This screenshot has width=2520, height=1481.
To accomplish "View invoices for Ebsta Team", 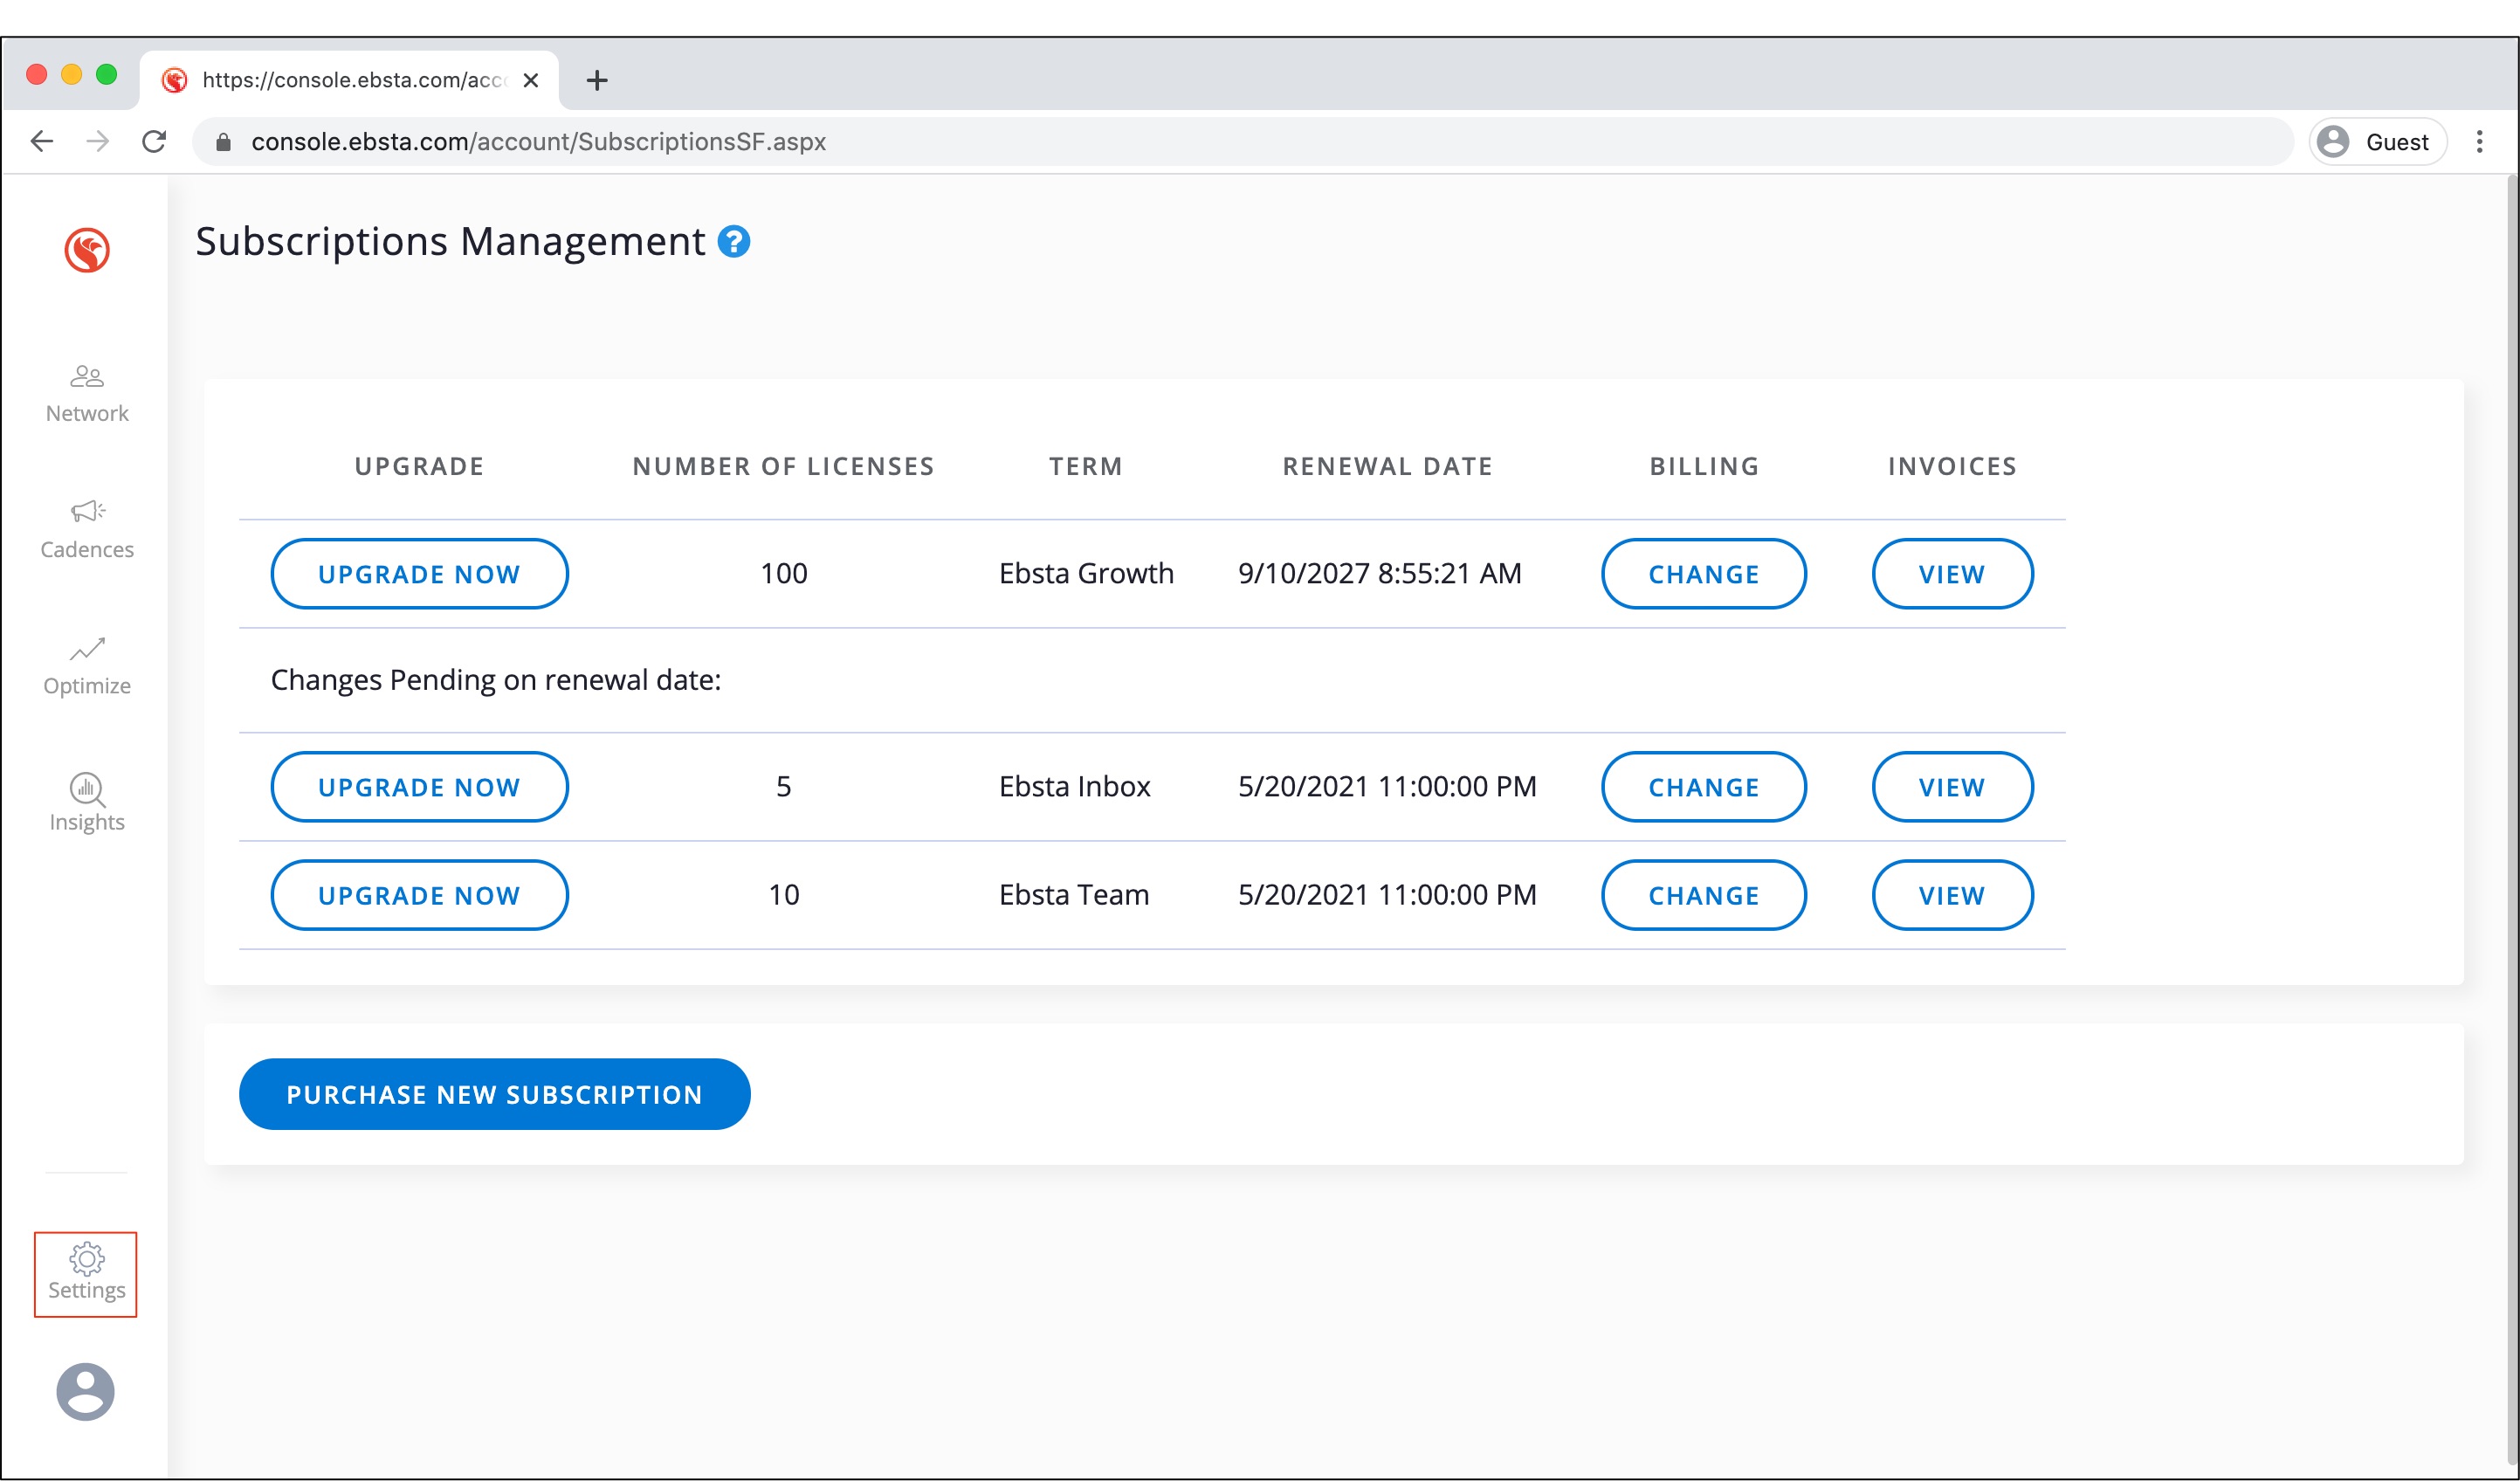I will (x=1951, y=895).
